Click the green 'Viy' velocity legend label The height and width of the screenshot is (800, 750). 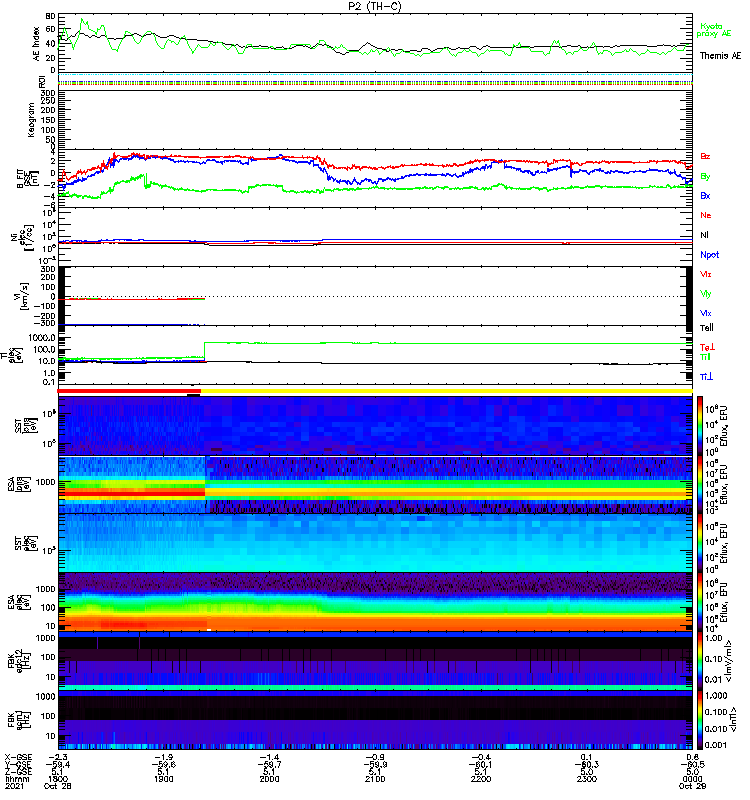(x=706, y=294)
